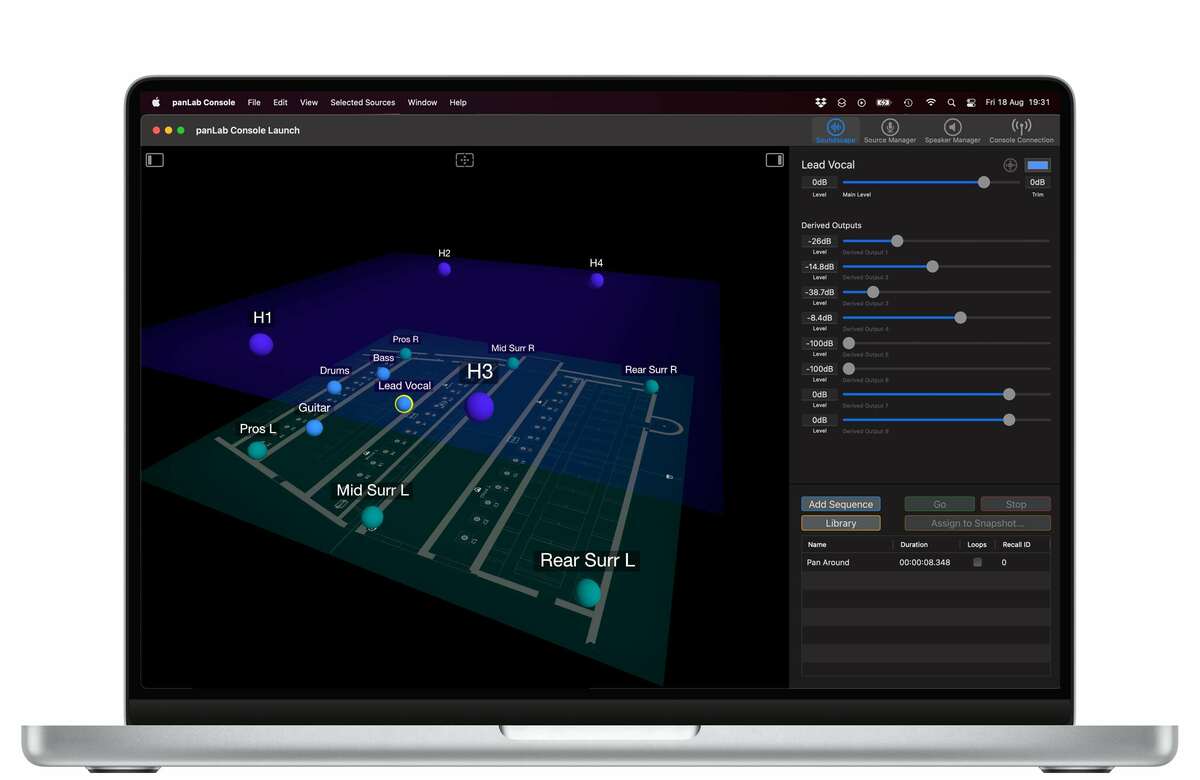Open the Source Manager view
This screenshot has width=1200, height=780.
coord(889,131)
